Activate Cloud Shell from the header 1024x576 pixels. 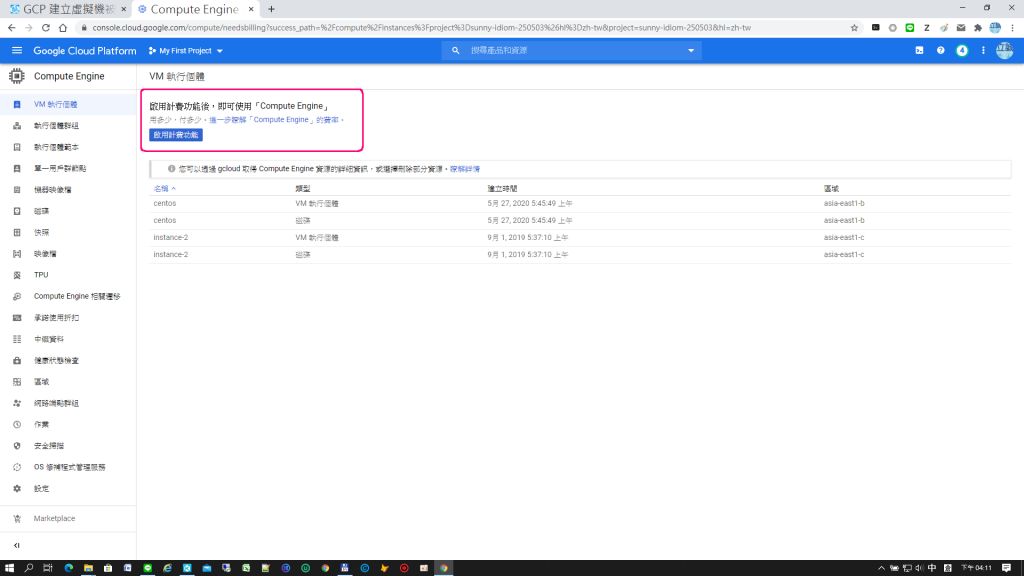pos(919,50)
